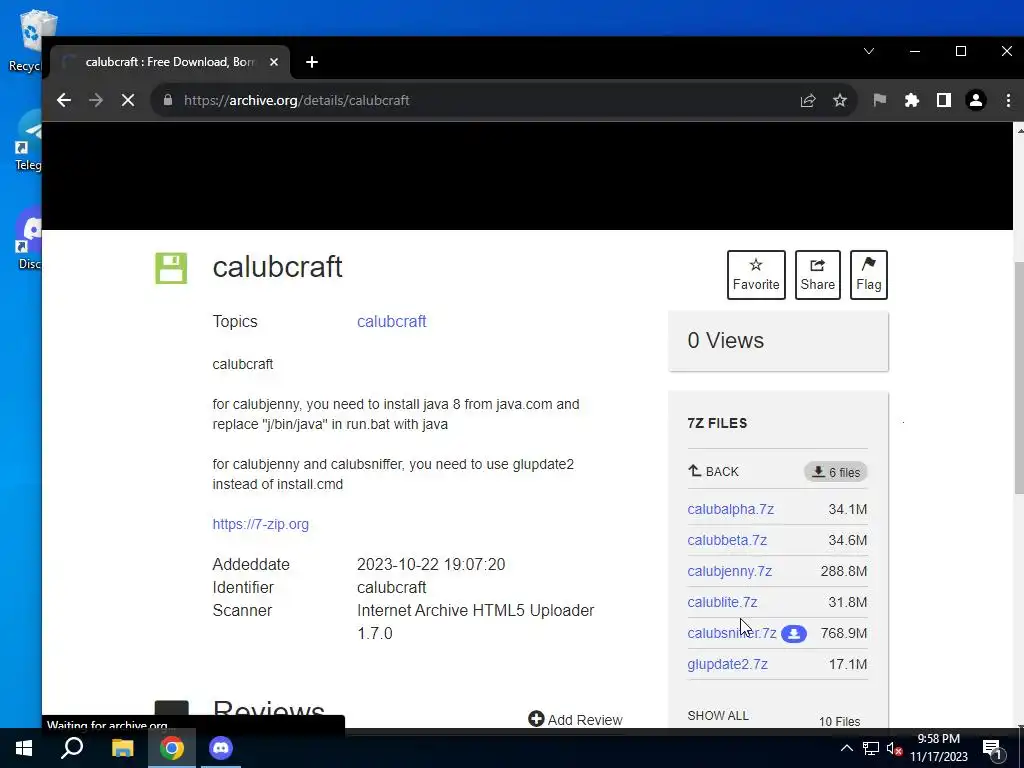Switch to Chrome in taskbar
This screenshot has height=768, width=1024.
(x=172, y=748)
